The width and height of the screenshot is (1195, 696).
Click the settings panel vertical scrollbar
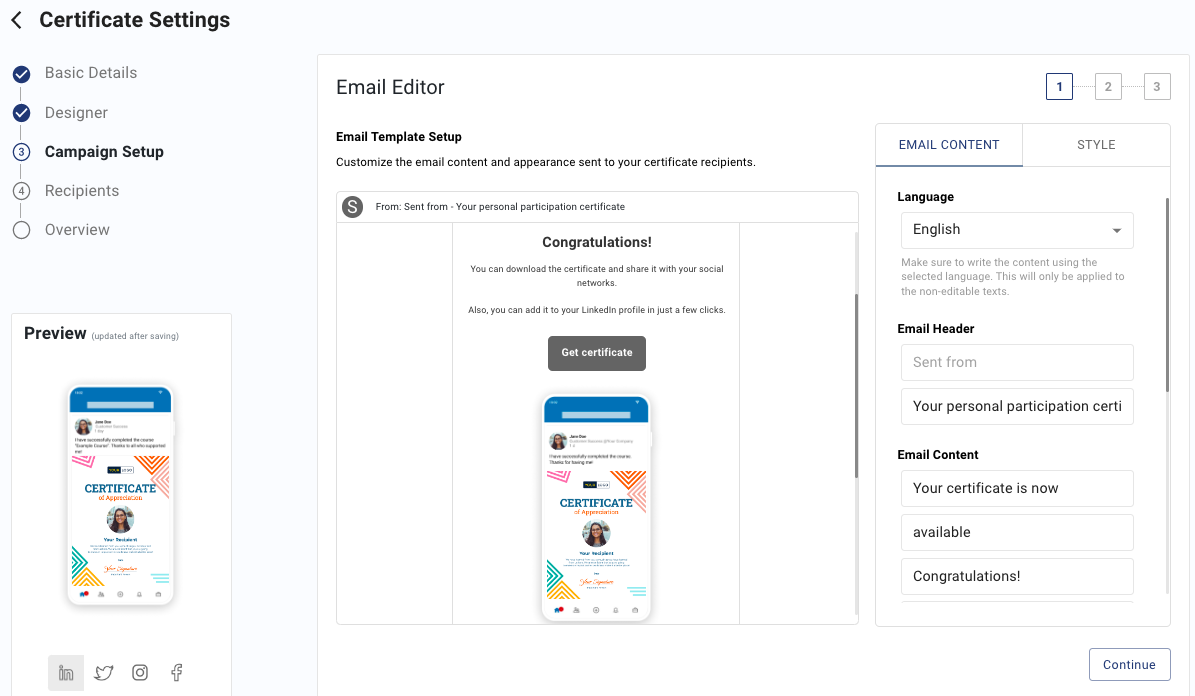tap(1167, 296)
